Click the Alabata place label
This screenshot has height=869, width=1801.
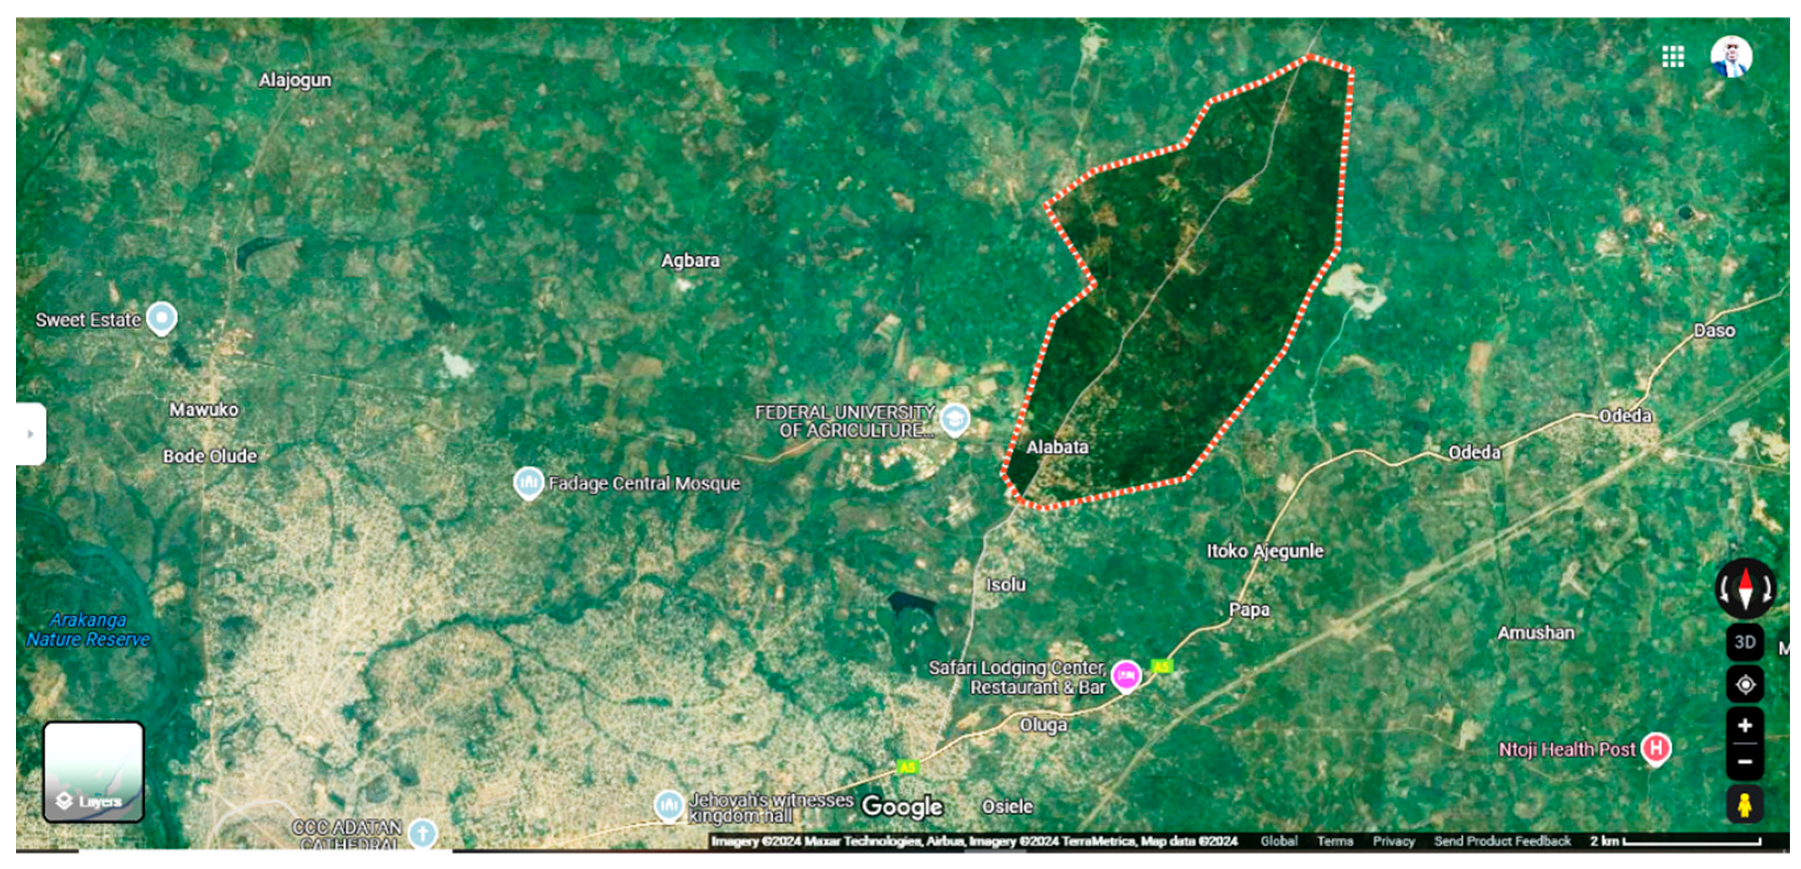[1057, 447]
